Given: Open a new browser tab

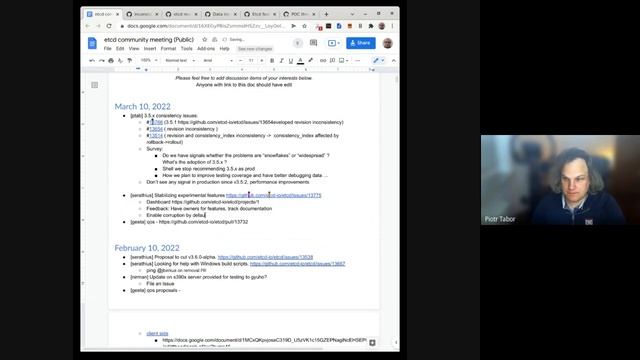Looking at the screenshot, I should 326,14.
